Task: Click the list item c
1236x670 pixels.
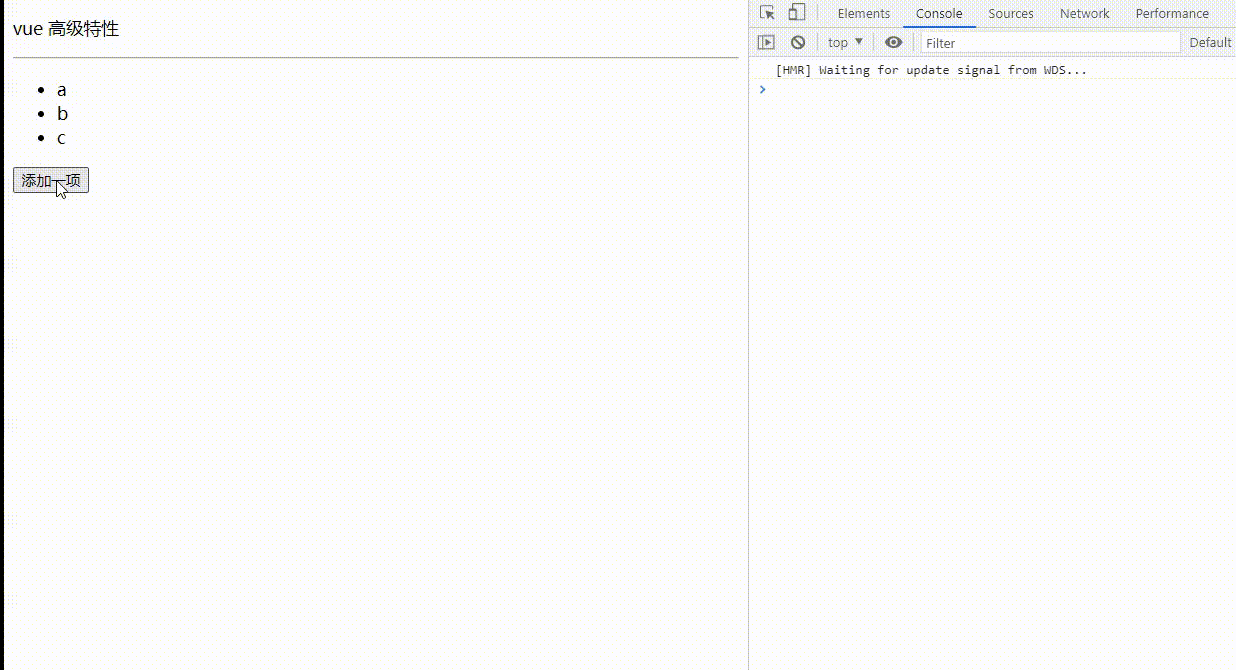Action: 61,138
